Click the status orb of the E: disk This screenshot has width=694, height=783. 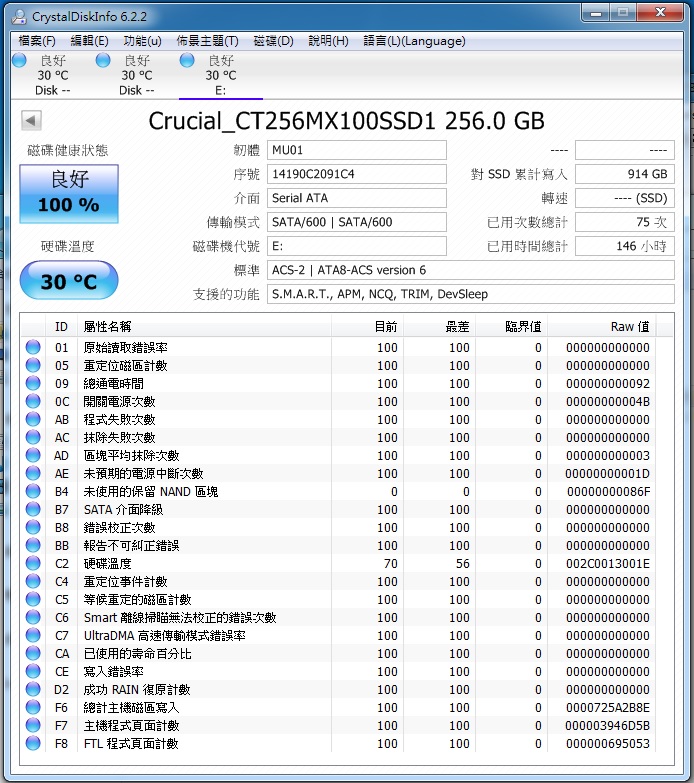(187, 60)
